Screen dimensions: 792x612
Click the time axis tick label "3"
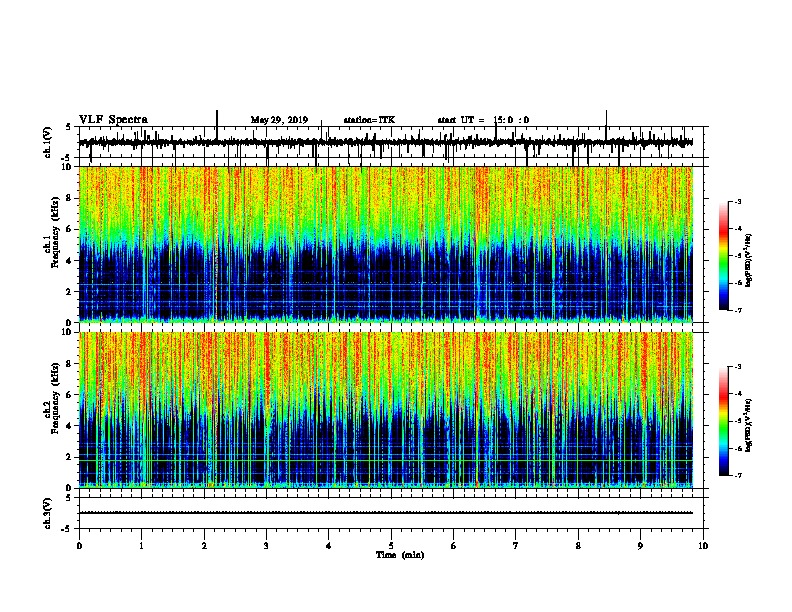pyautogui.click(x=266, y=545)
